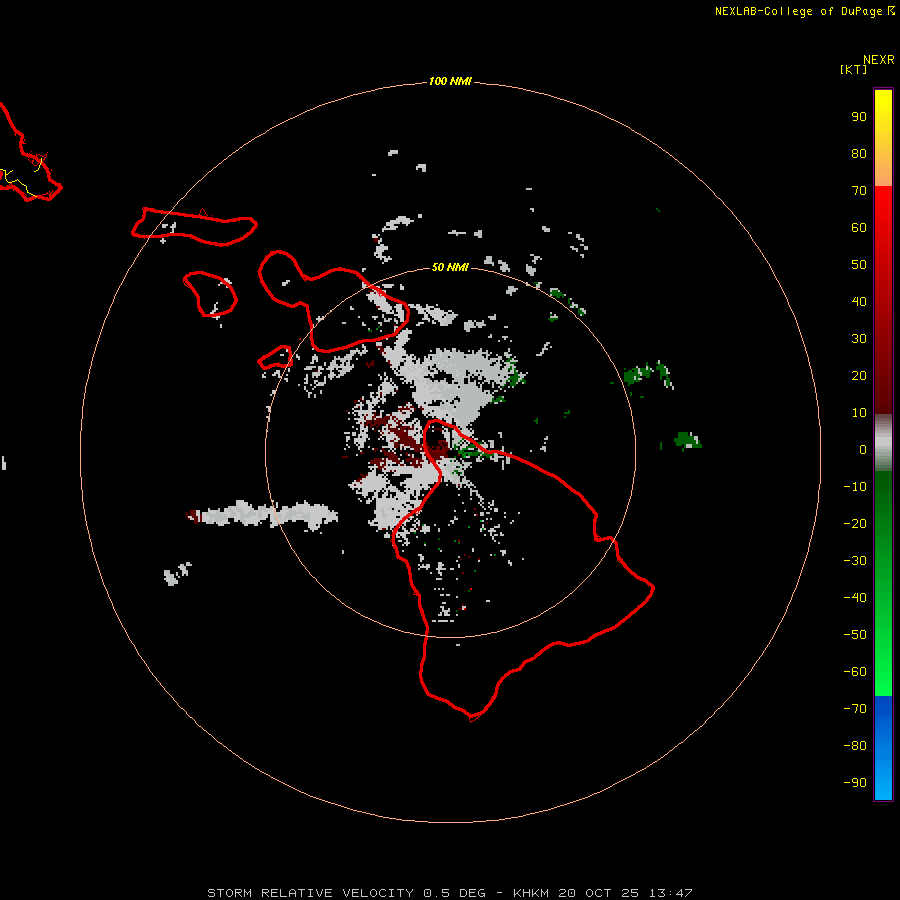This screenshot has height=900, width=900.
Task: Click the -20 value on the color scale
Action: pos(855,523)
